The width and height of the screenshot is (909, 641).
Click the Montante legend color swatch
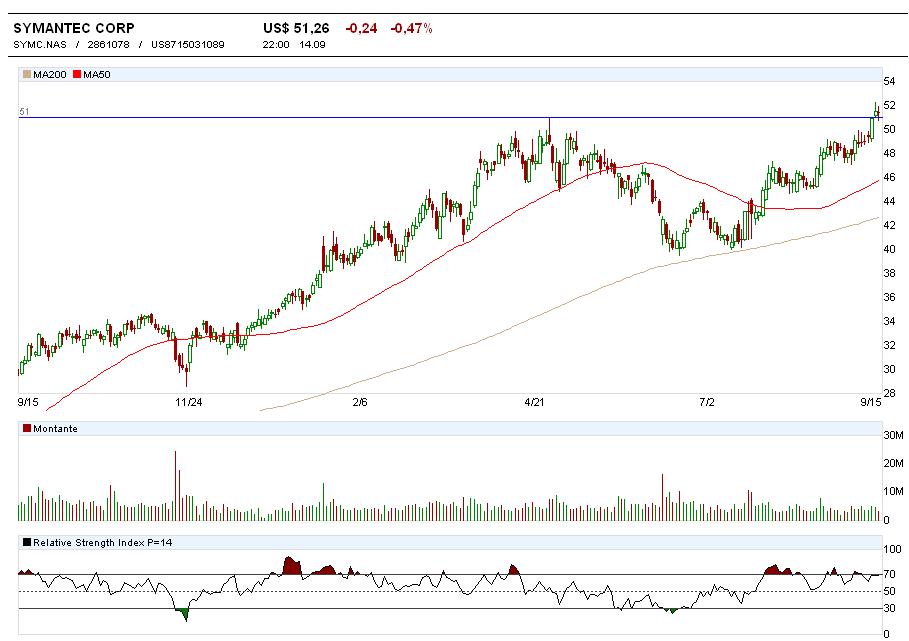point(27,428)
